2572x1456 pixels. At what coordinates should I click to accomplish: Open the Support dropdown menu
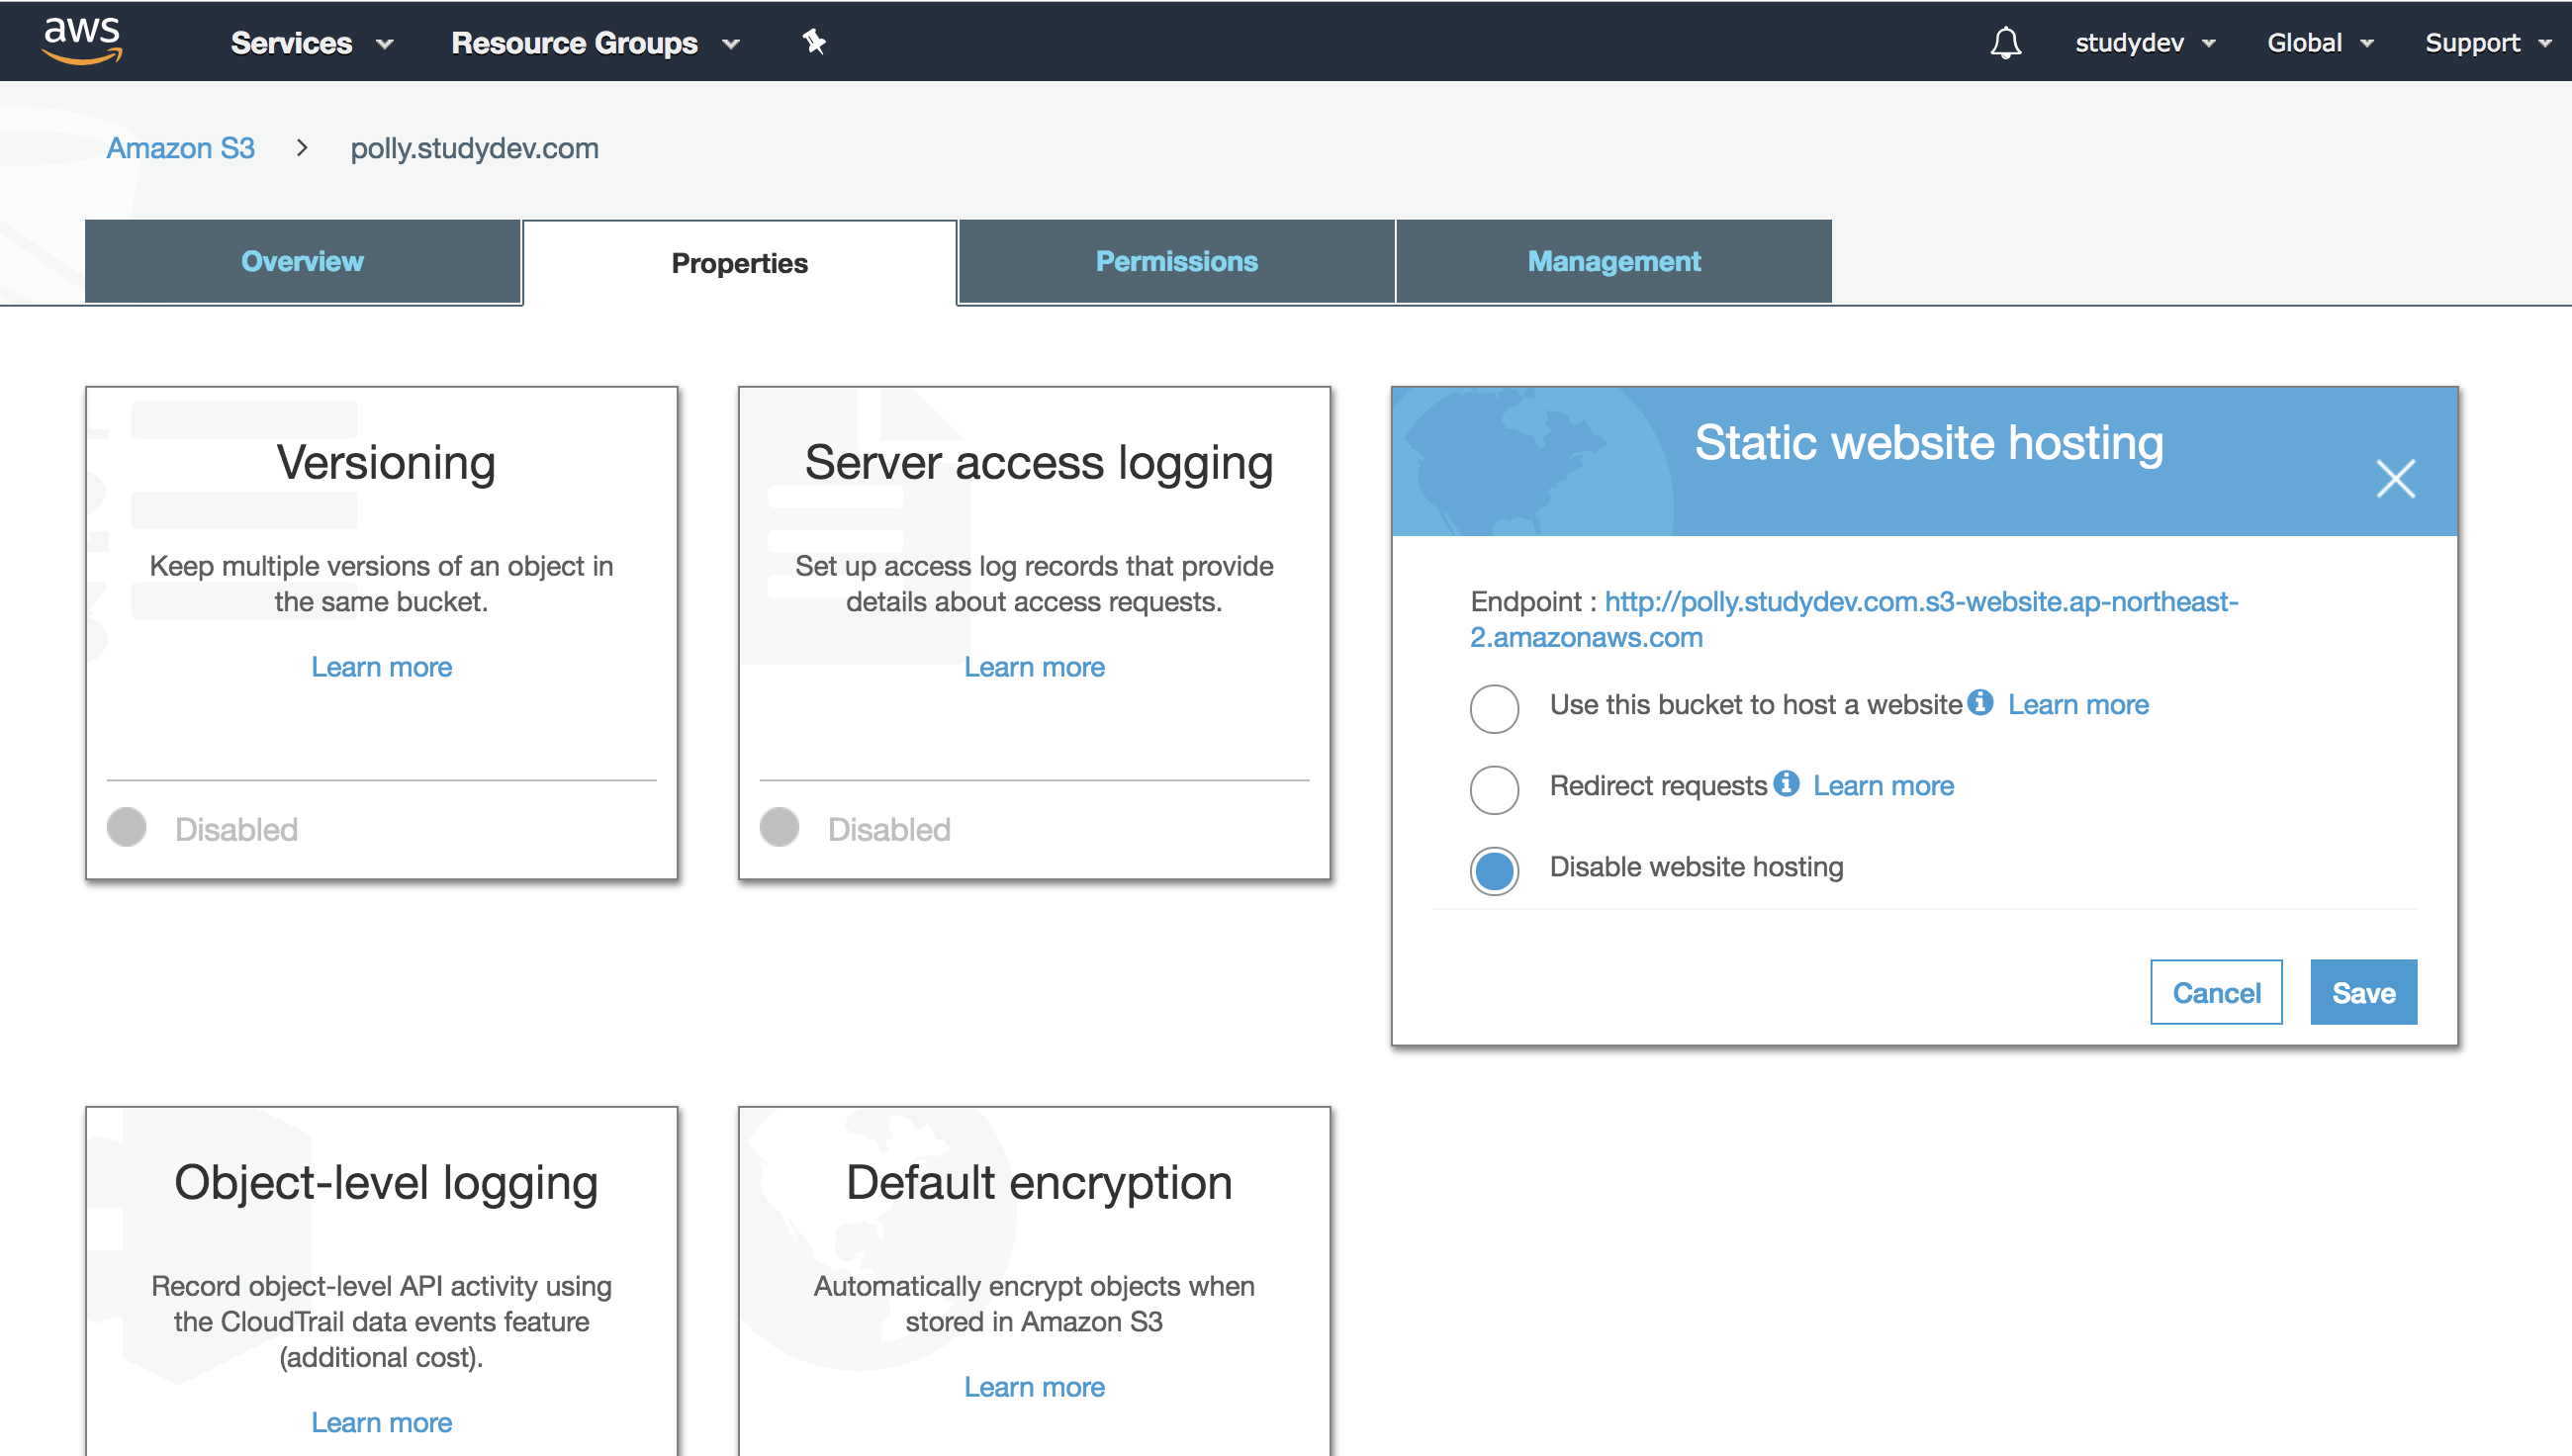[2487, 43]
